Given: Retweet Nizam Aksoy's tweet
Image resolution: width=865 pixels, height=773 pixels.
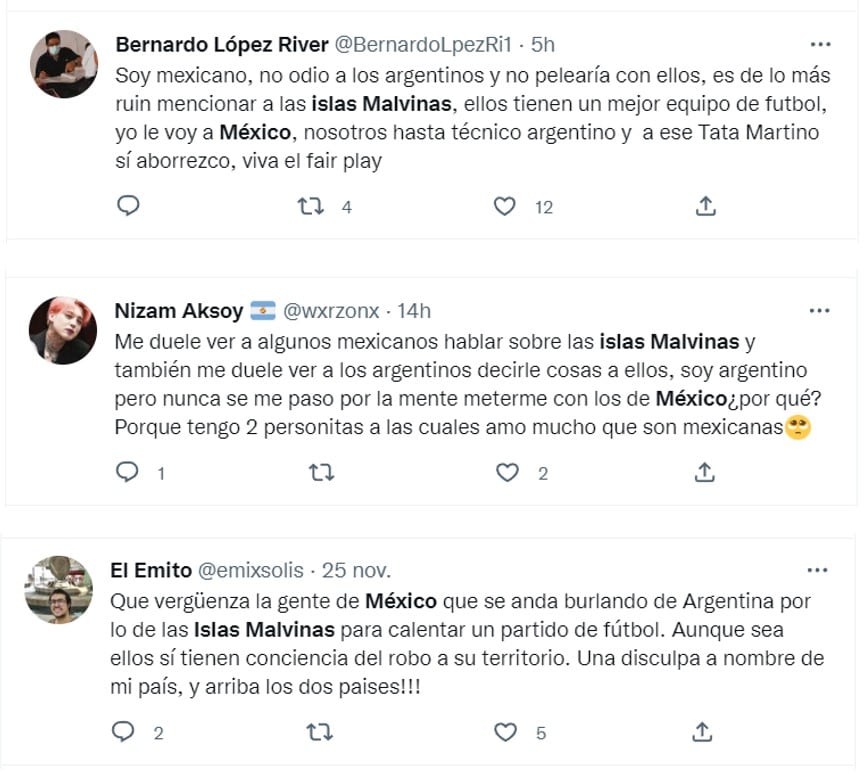Looking at the screenshot, I should pyautogui.click(x=320, y=471).
